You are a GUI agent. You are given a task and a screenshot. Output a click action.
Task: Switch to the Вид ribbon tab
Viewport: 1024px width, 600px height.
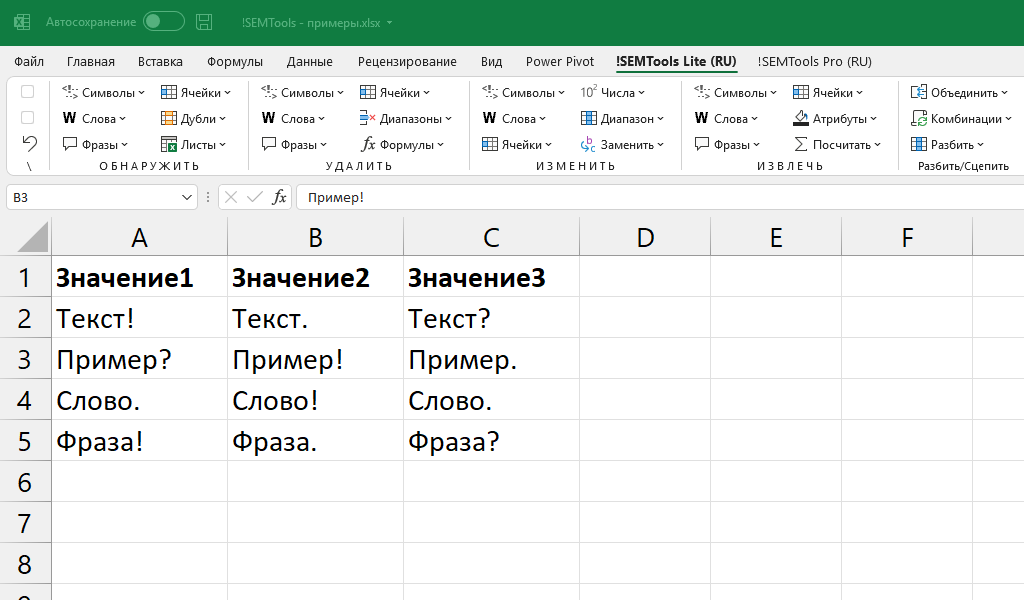[491, 61]
